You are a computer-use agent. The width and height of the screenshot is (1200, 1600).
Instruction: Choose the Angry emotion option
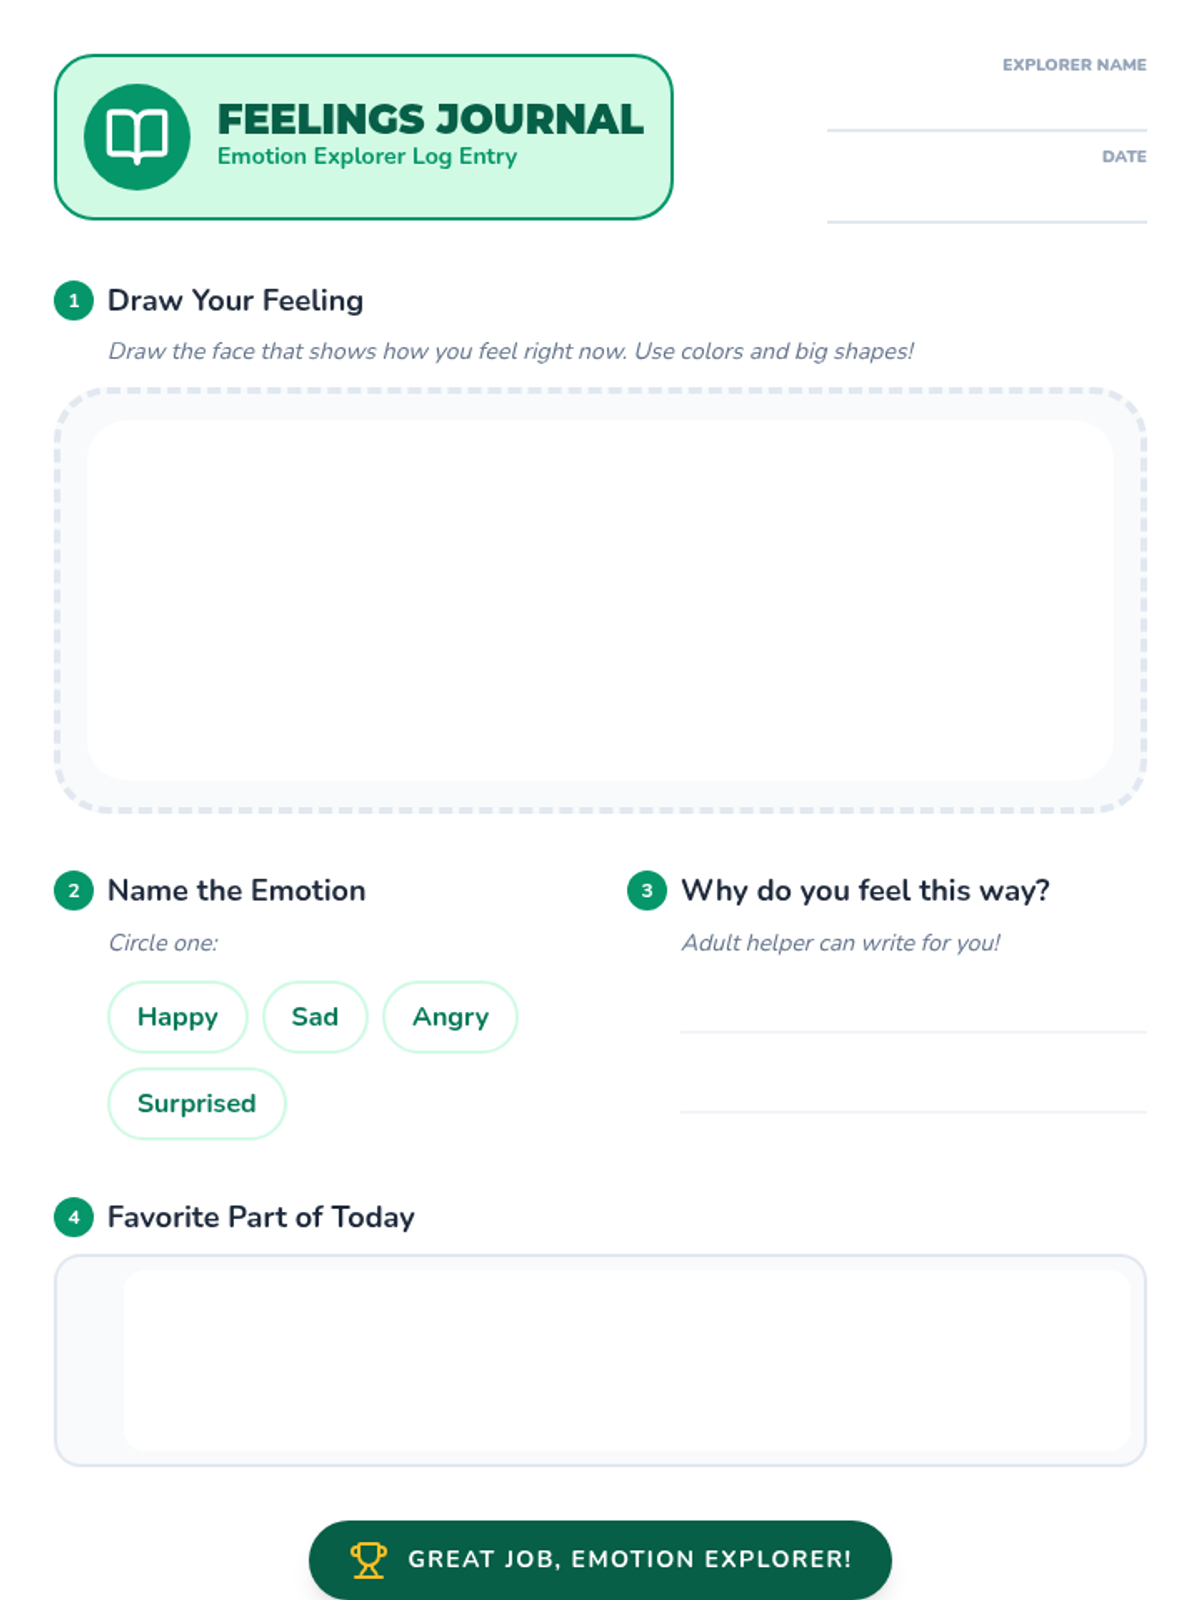point(450,1017)
